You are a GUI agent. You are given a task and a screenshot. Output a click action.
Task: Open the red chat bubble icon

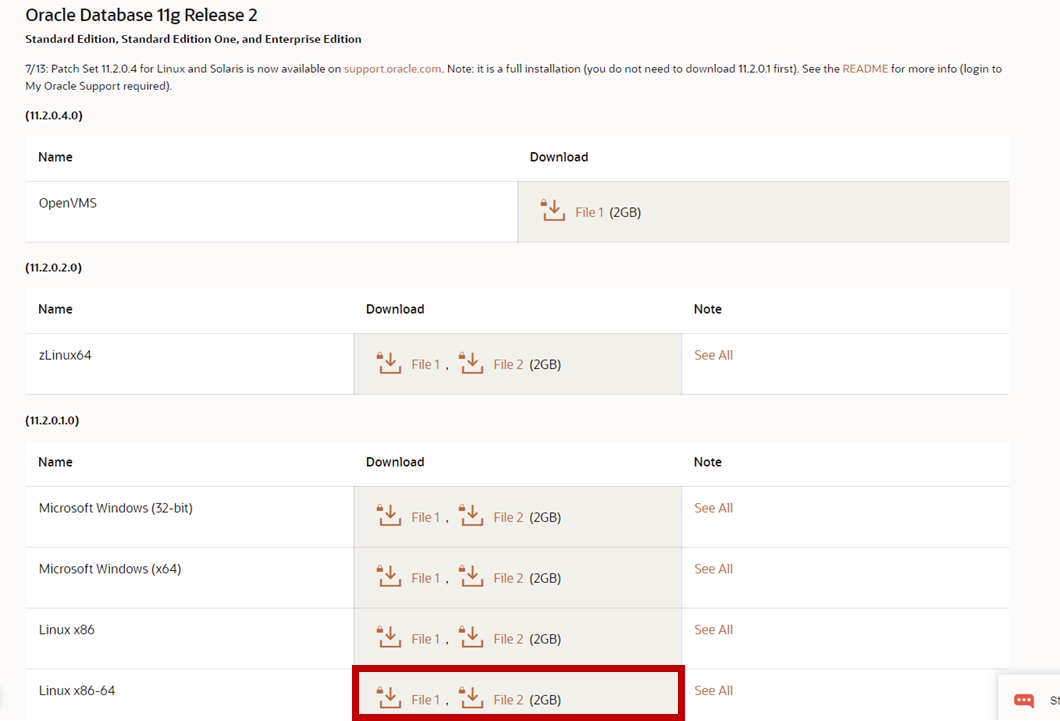click(x=1023, y=701)
